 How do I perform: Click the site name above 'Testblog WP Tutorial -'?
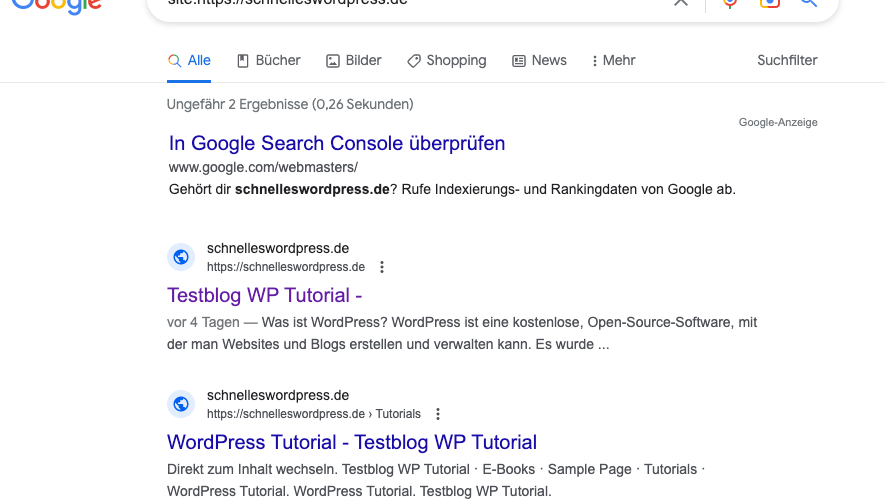(278, 248)
